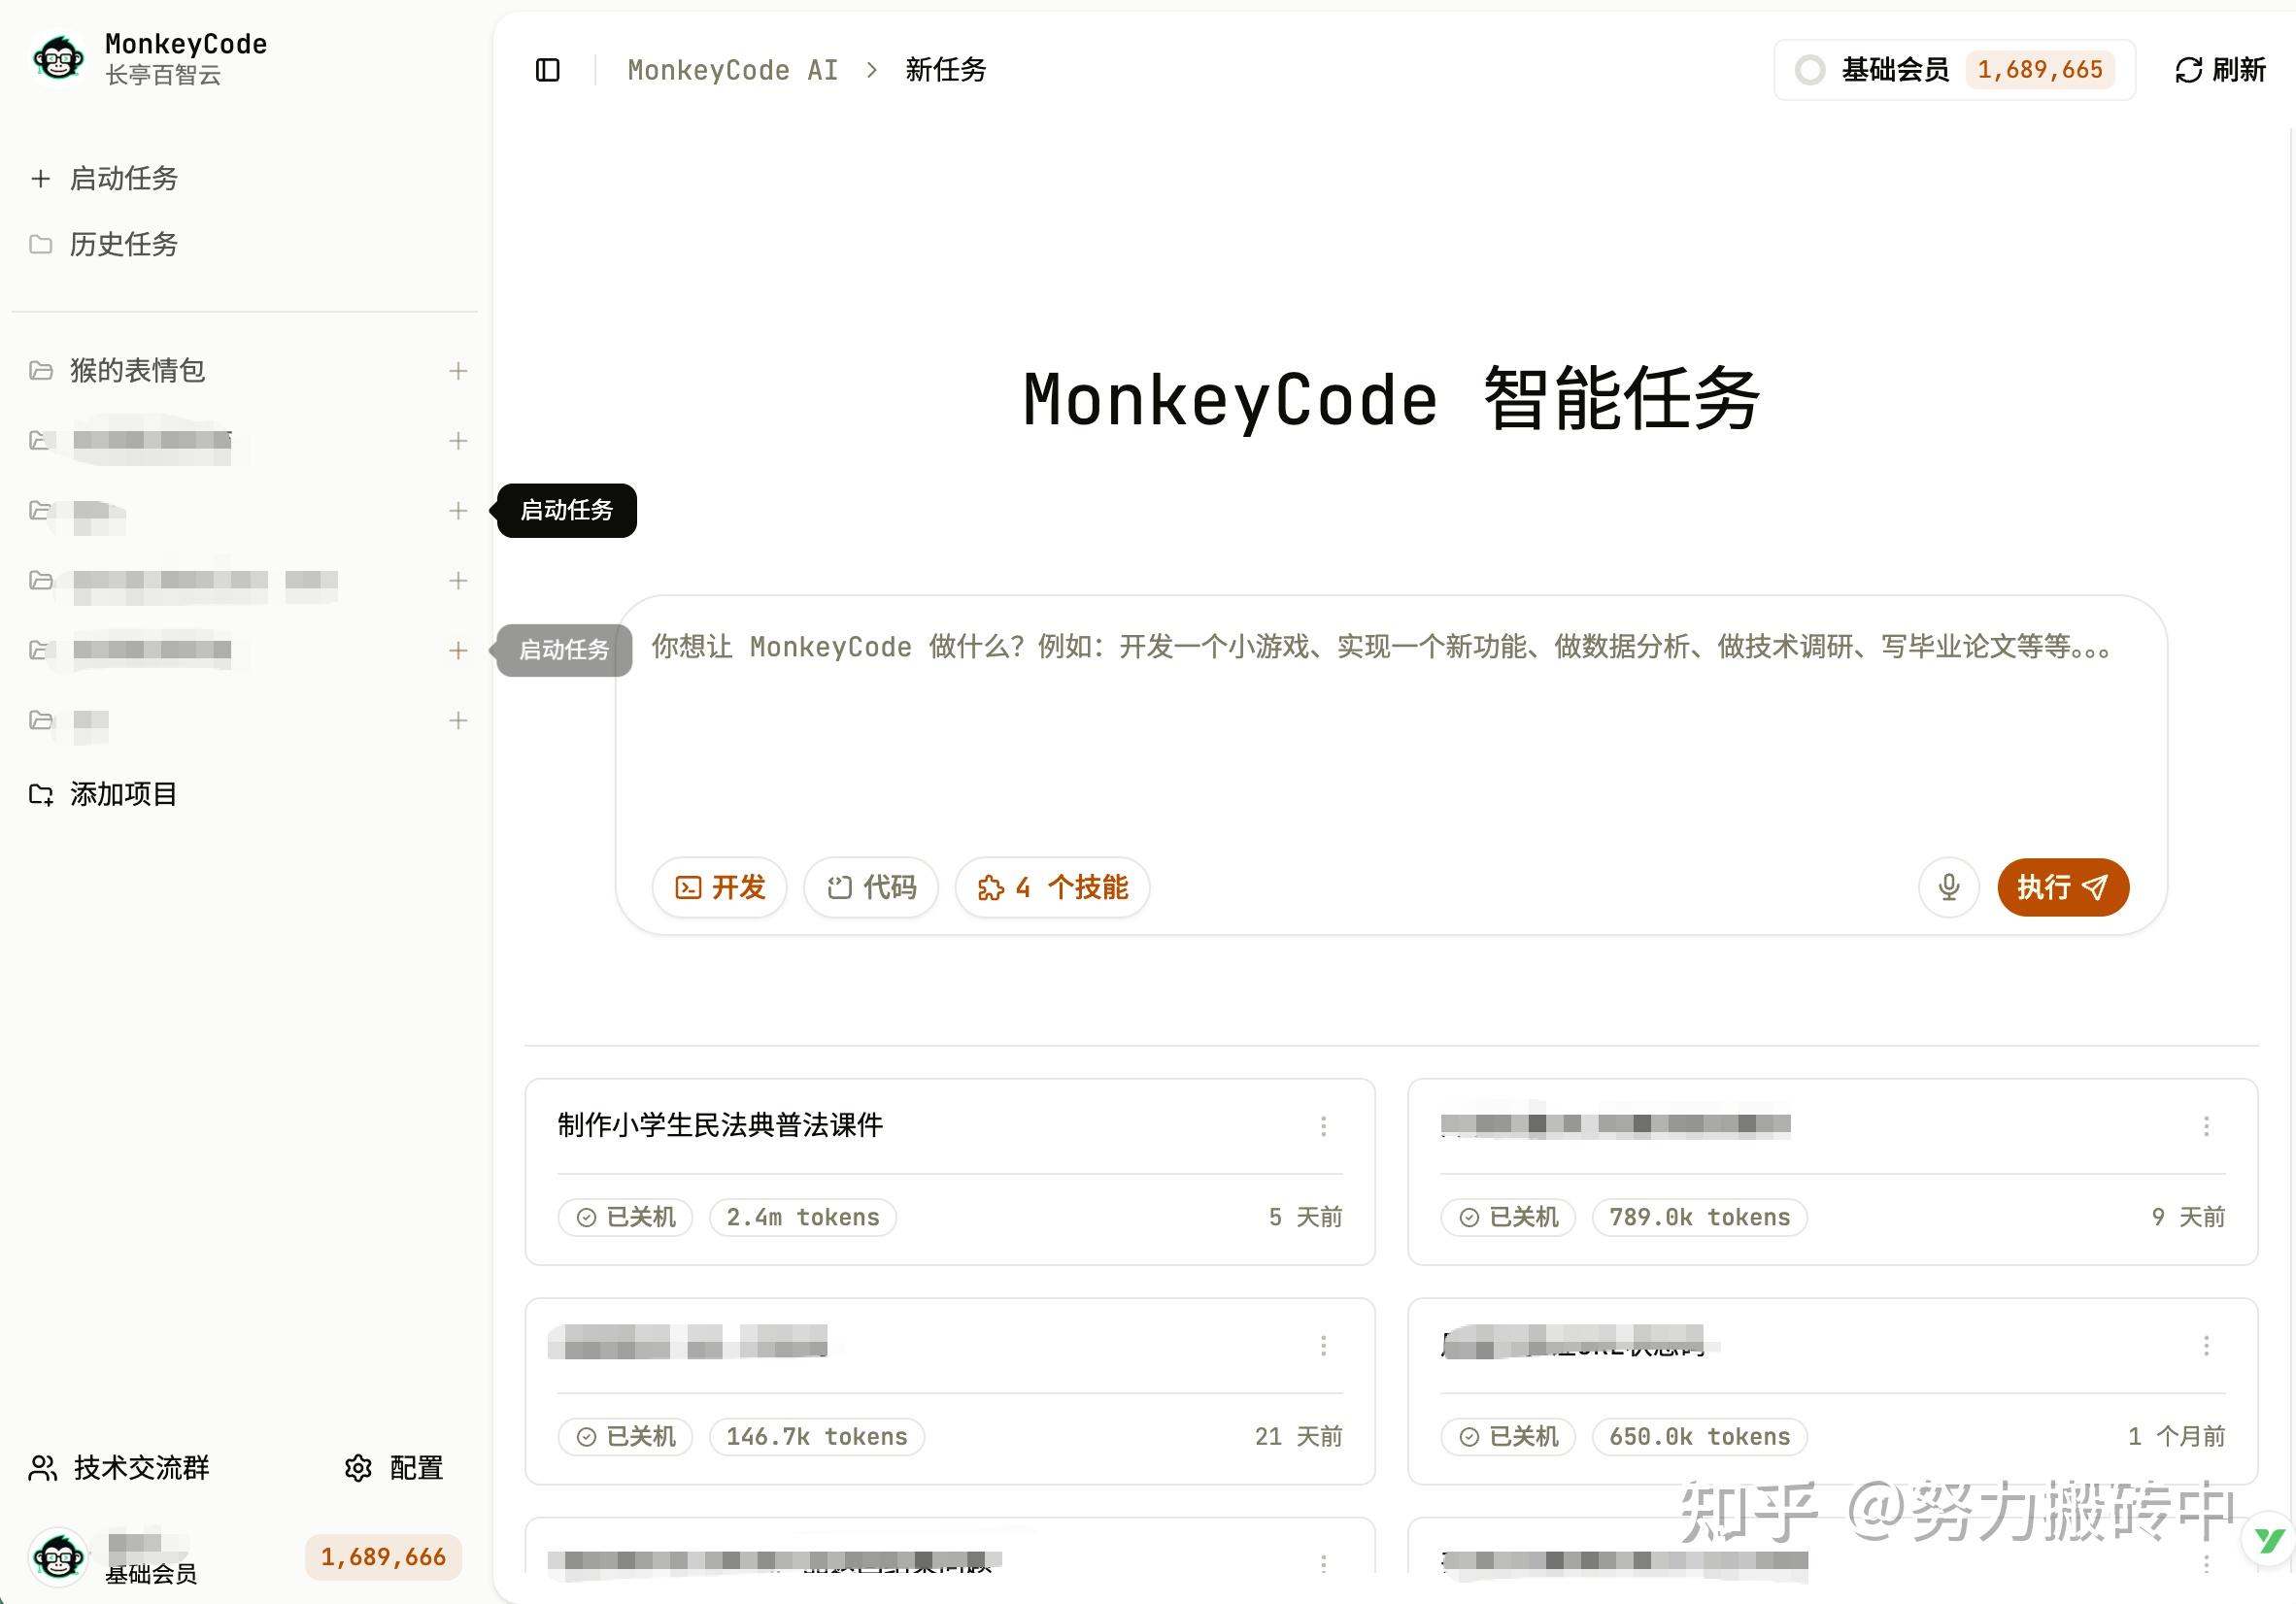2296x1604 pixels.
Task: Open 技术交流群 link
Action: pos(120,1467)
